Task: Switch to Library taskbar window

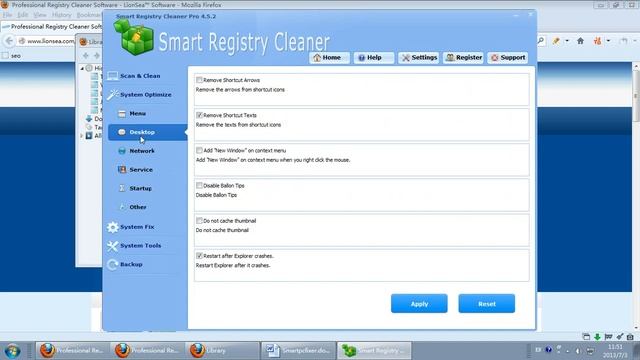Action: coord(222,351)
